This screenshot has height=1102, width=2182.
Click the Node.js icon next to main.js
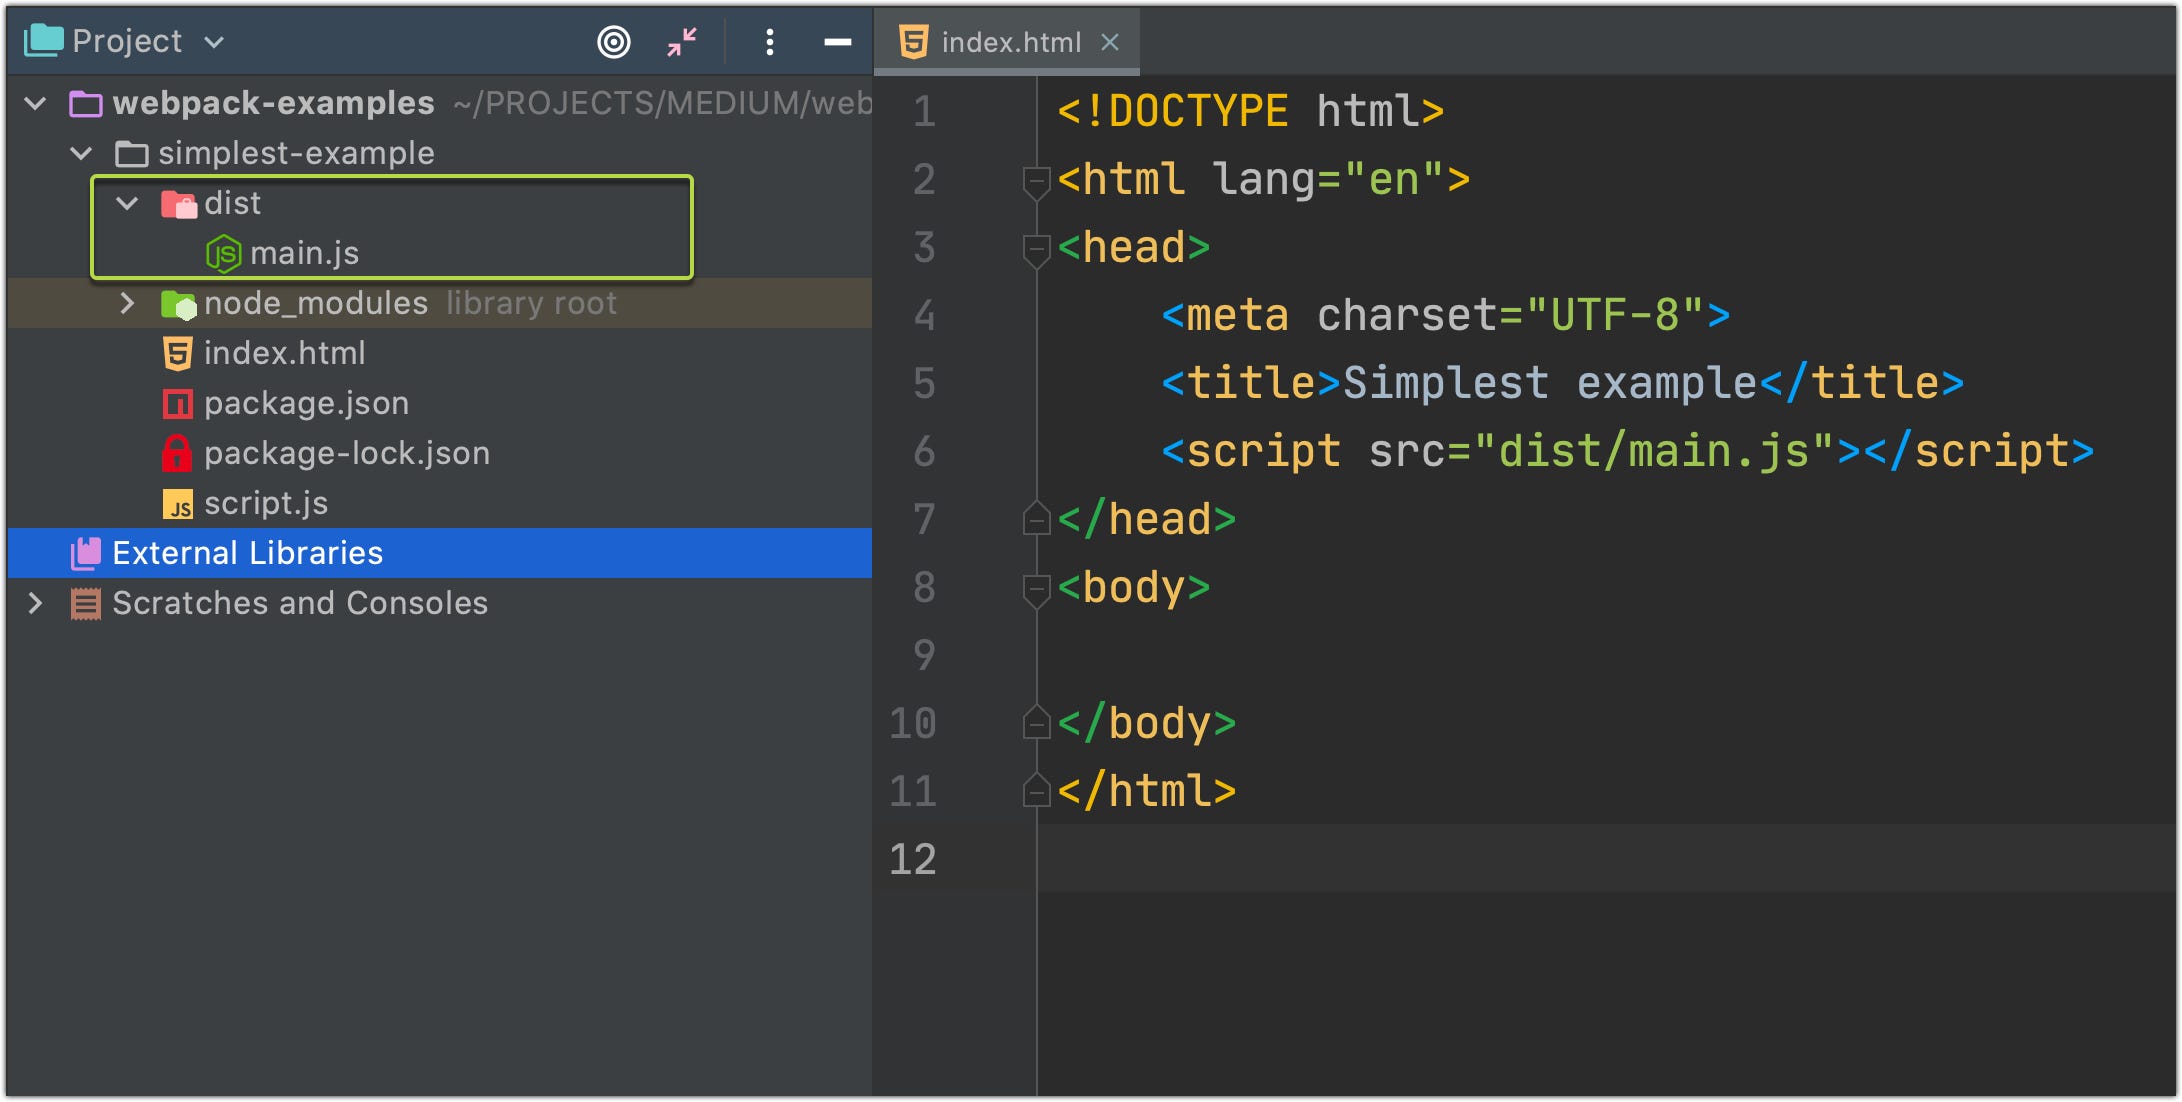point(223,253)
